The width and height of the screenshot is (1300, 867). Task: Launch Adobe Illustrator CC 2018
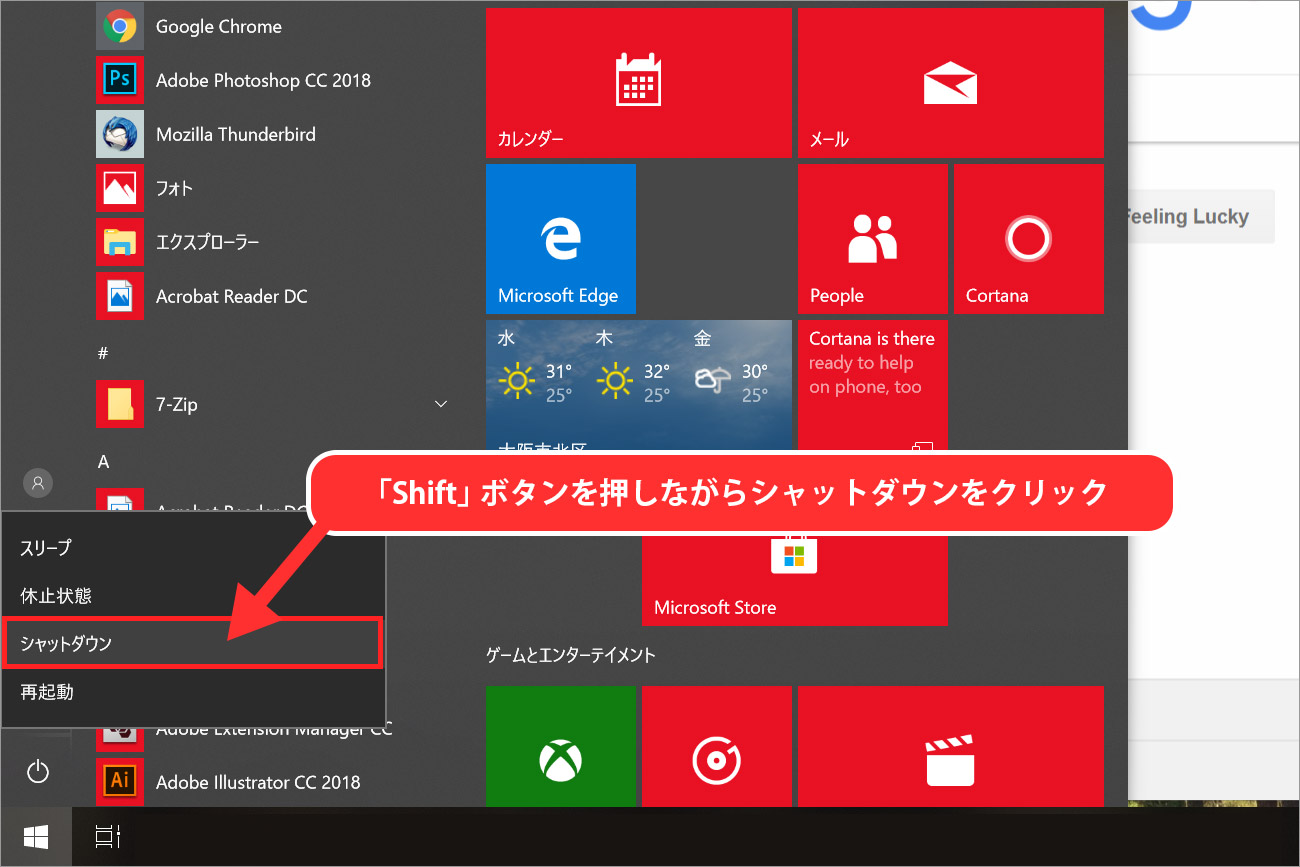pyautogui.click(x=275, y=782)
